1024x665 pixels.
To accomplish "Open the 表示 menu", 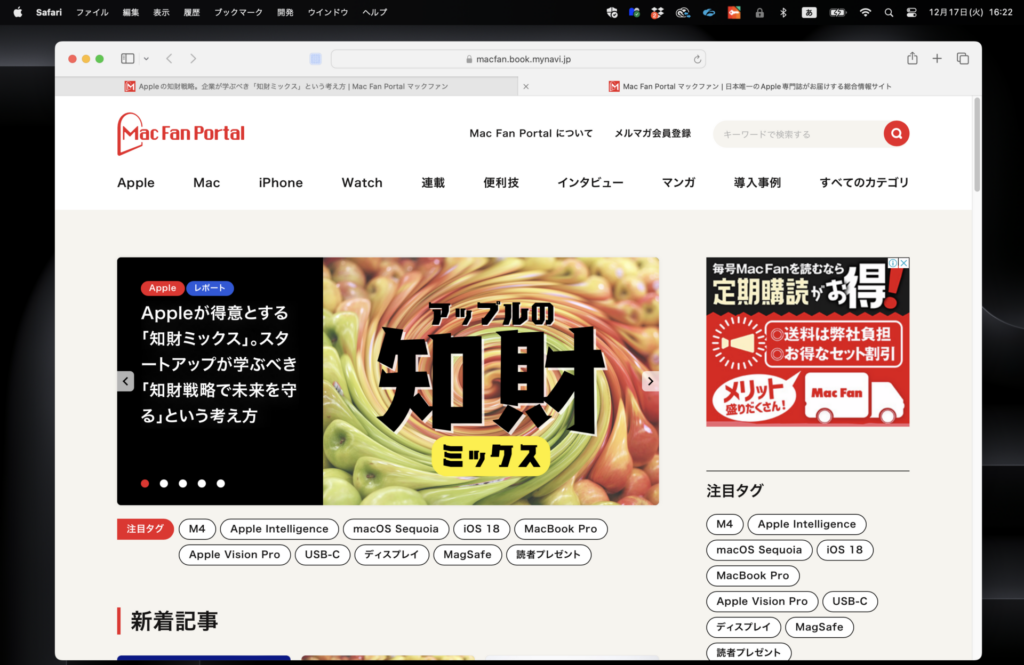I will pyautogui.click(x=161, y=12).
